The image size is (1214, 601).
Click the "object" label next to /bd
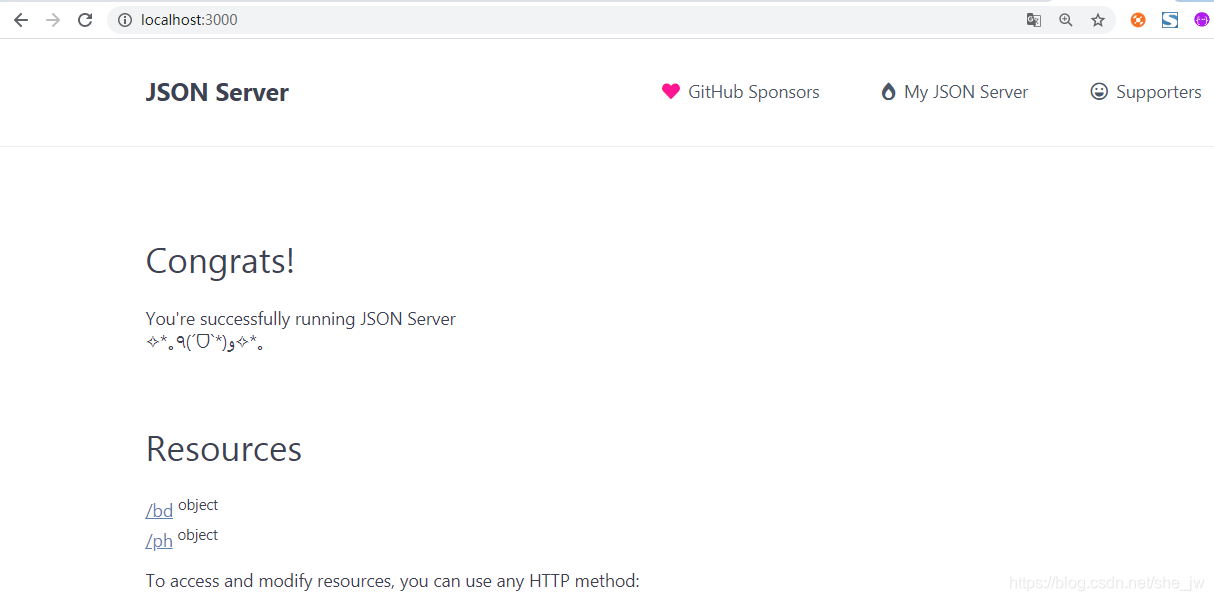tap(198, 505)
